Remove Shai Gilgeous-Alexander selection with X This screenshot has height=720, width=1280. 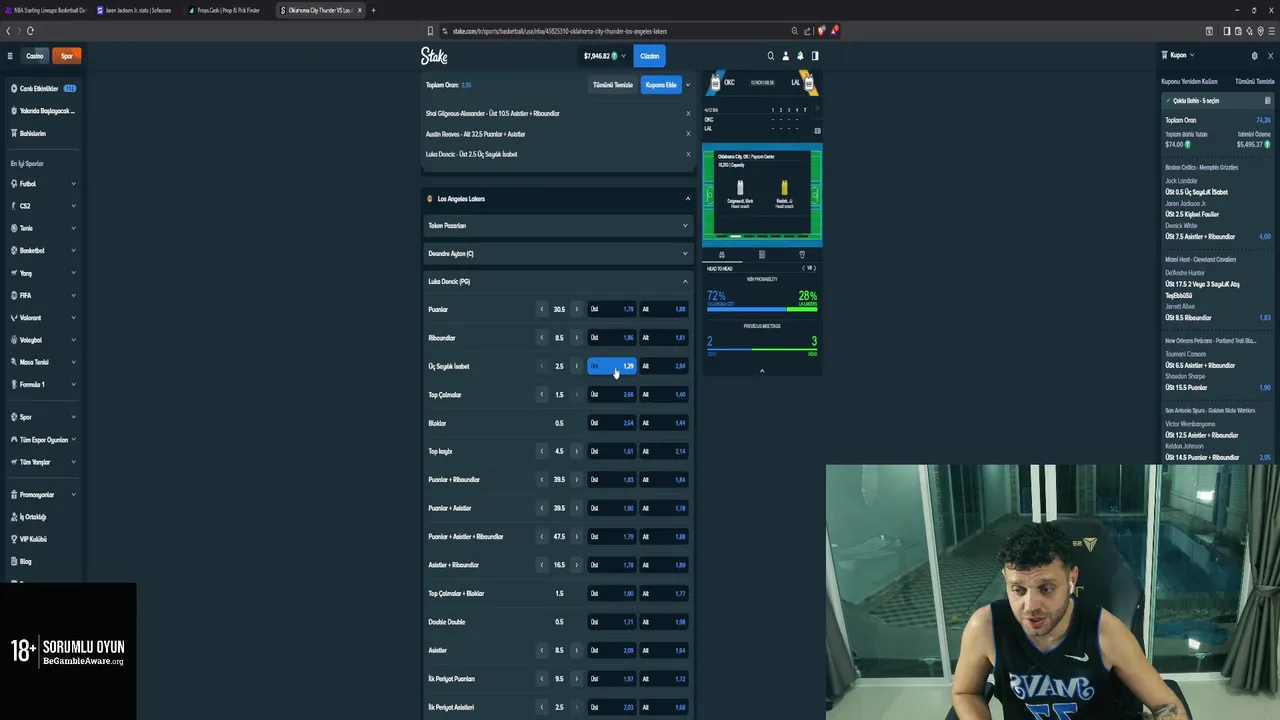(x=688, y=113)
